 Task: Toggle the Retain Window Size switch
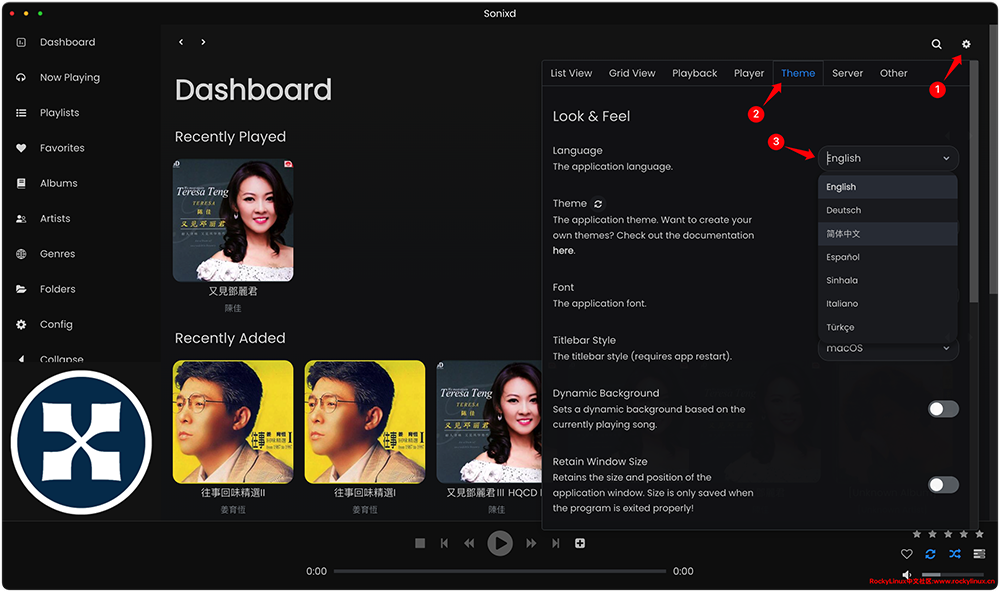943,485
